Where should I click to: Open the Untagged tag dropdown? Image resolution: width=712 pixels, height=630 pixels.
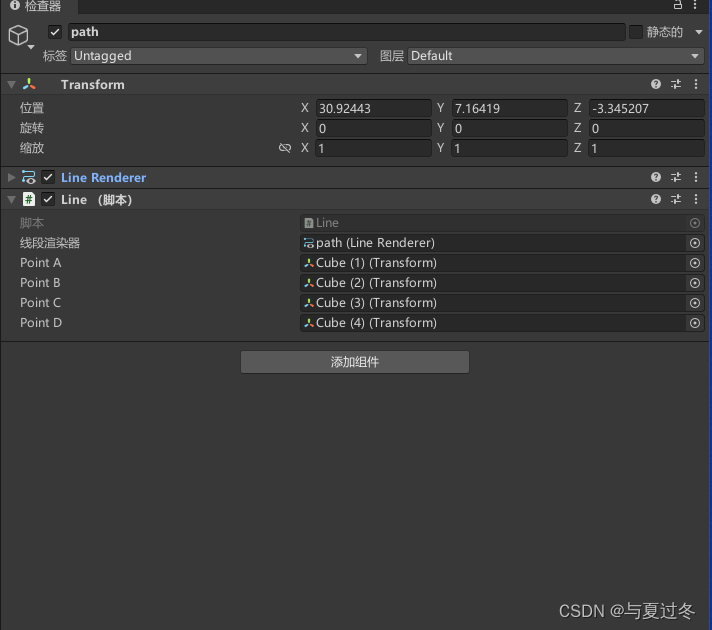coord(219,56)
